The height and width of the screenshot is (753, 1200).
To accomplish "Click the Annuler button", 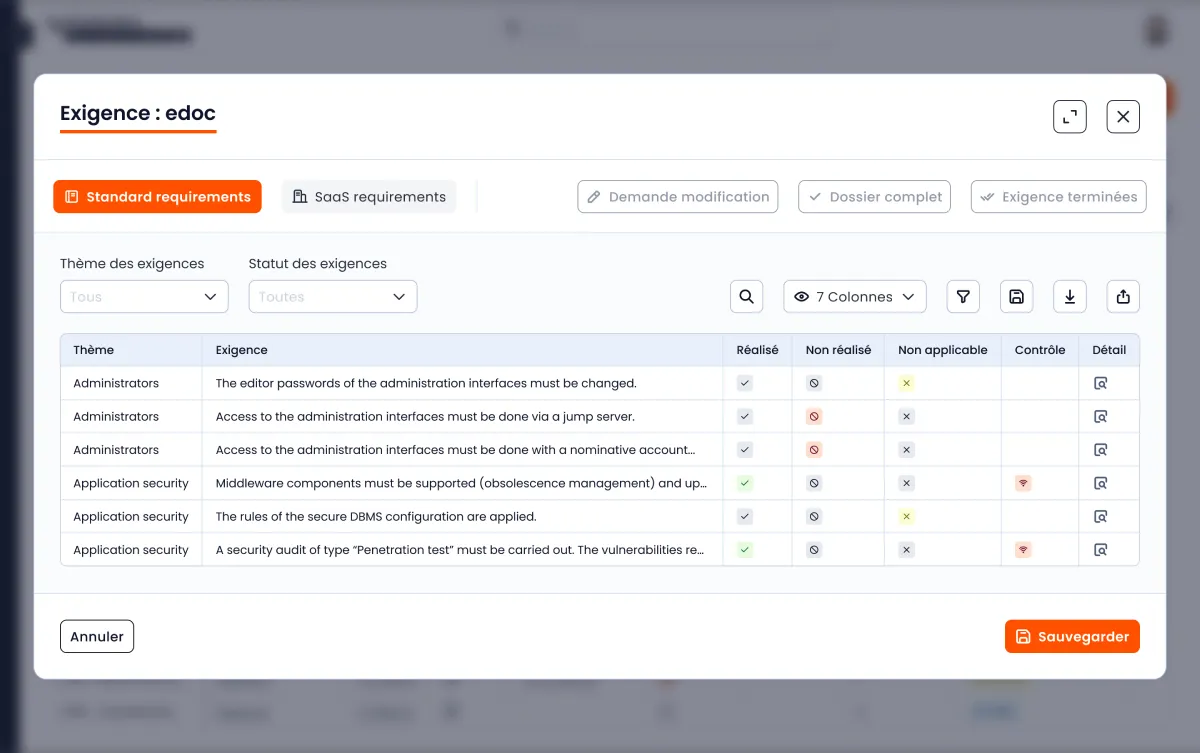I will point(97,637).
